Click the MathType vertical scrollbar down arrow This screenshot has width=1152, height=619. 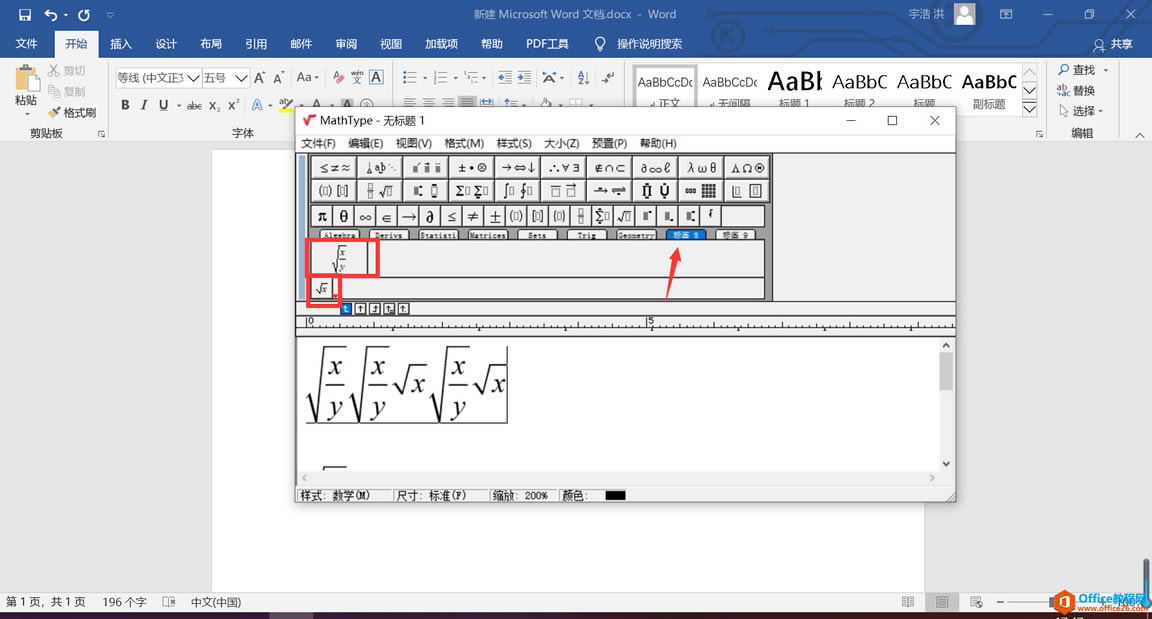[x=945, y=463]
